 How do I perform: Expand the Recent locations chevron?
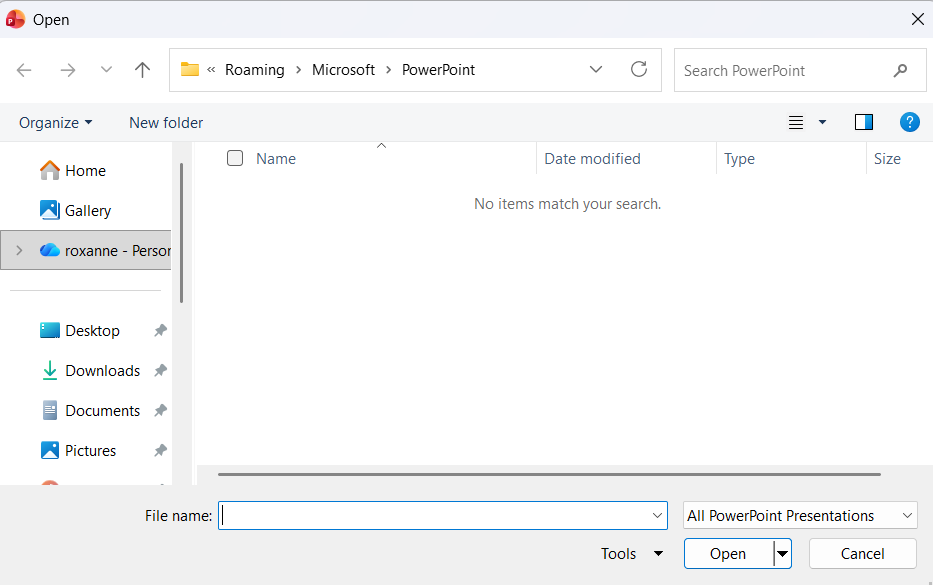coord(106,70)
